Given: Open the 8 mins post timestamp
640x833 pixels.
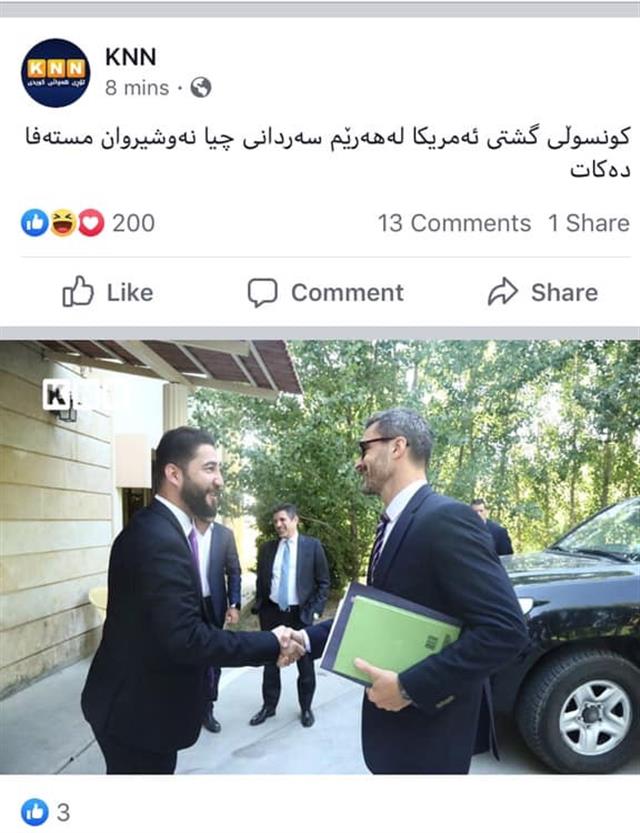Looking at the screenshot, I should [x=137, y=88].
